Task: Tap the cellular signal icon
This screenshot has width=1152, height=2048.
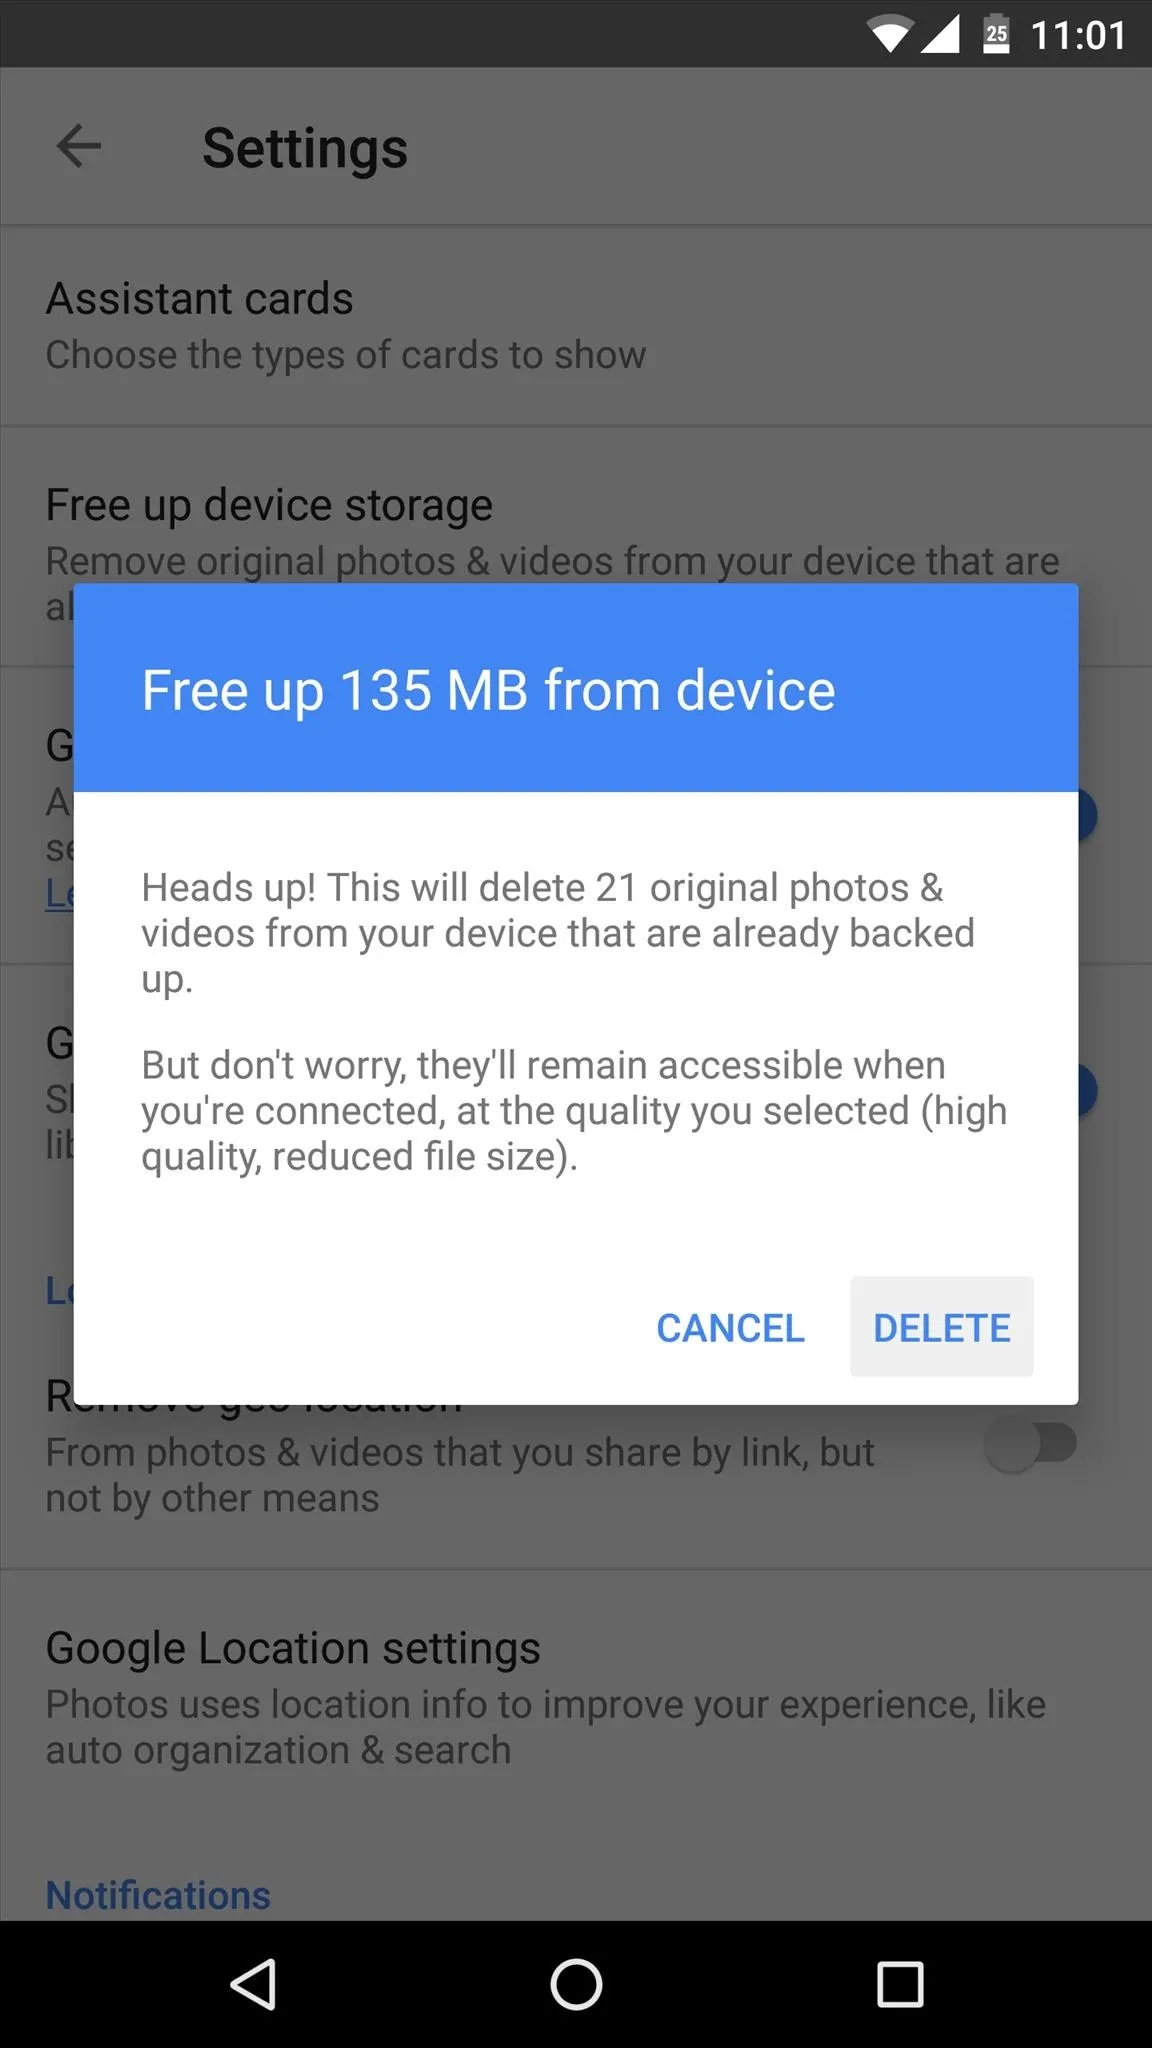Action: pos(940,35)
